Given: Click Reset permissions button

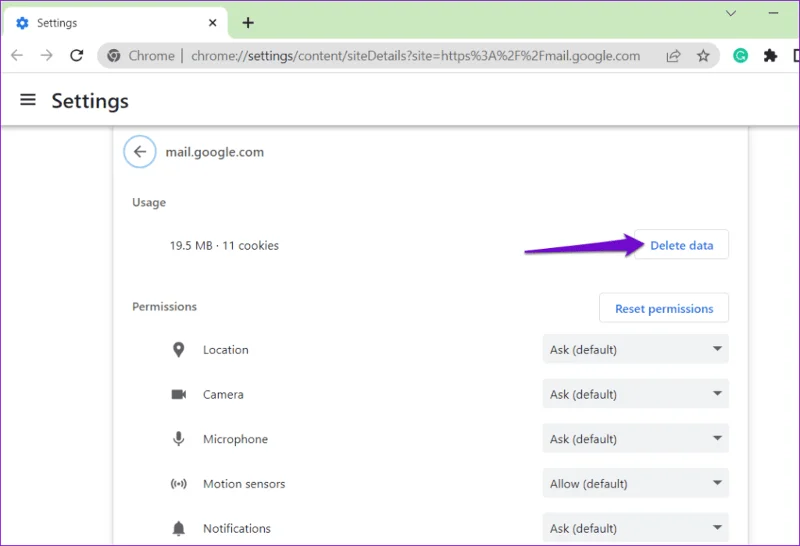Looking at the screenshot, I should pos(664,308).
